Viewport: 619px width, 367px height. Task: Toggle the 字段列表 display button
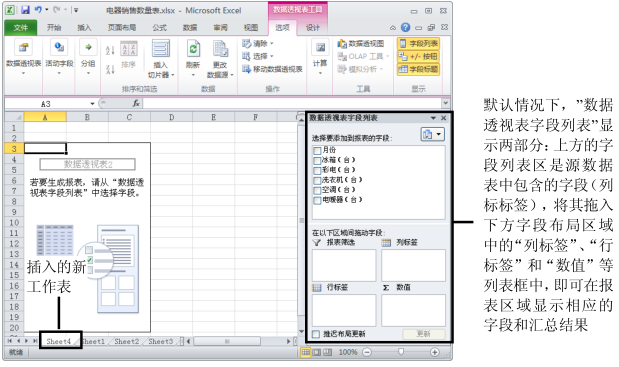pos(418,43)
